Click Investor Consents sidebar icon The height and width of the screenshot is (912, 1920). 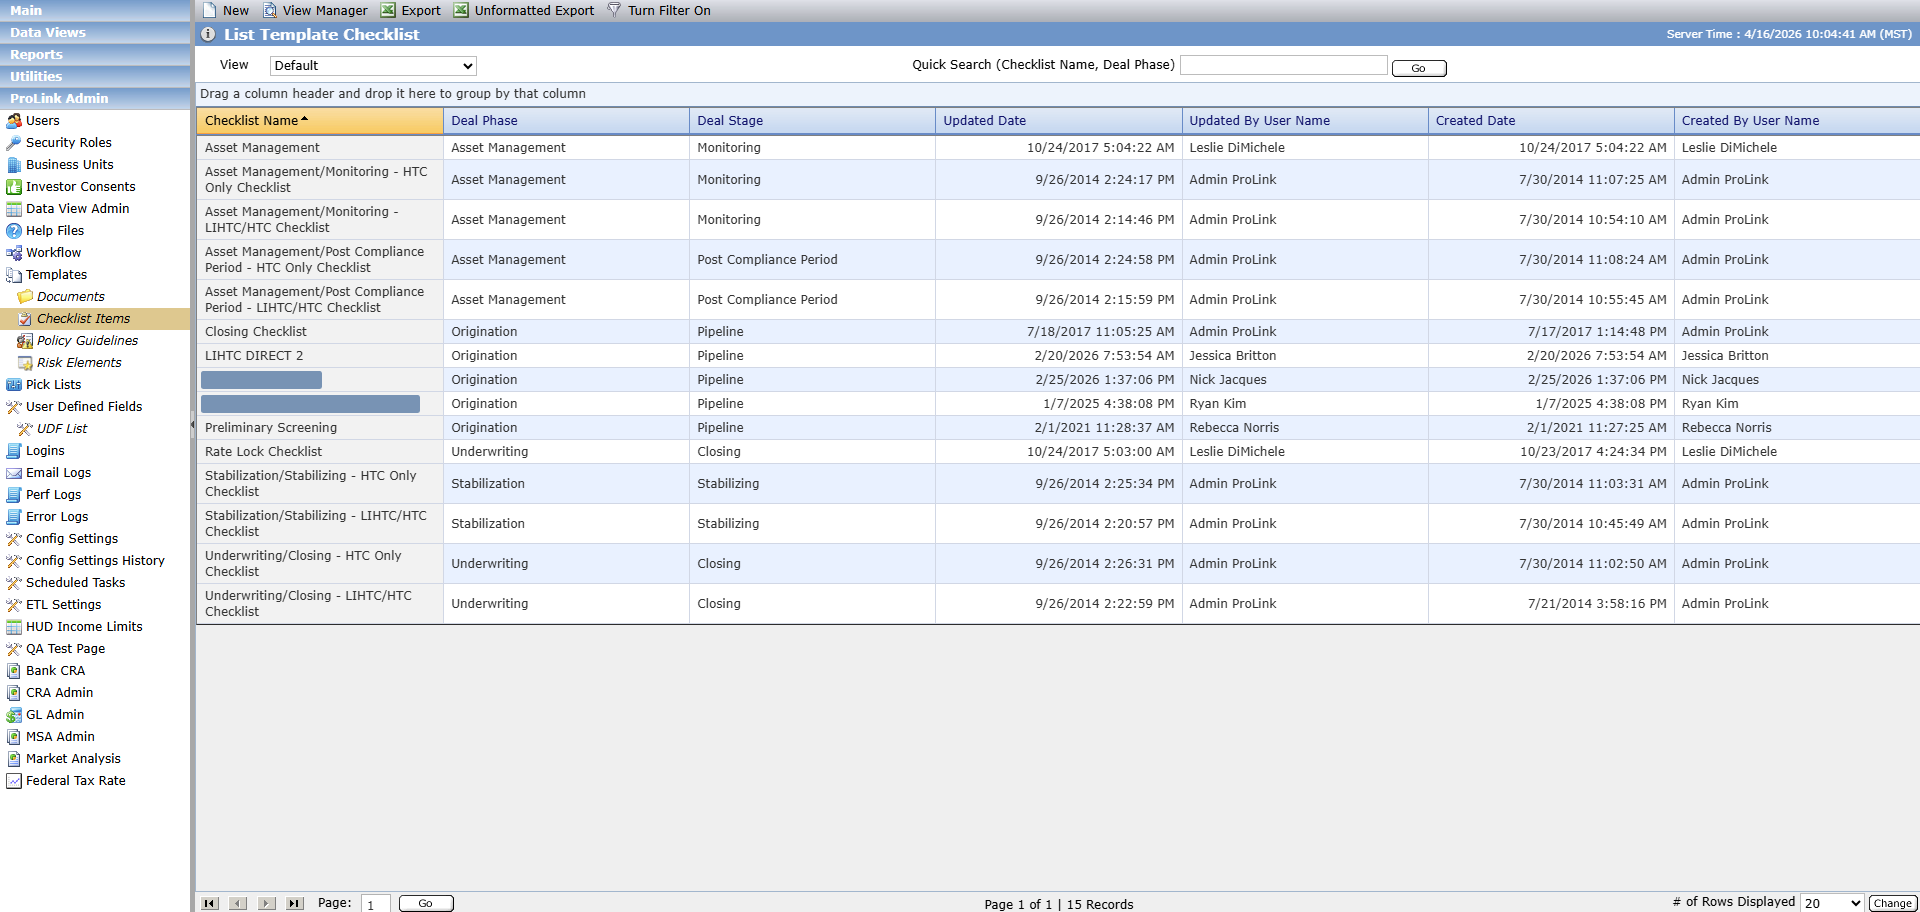[14, 187]
